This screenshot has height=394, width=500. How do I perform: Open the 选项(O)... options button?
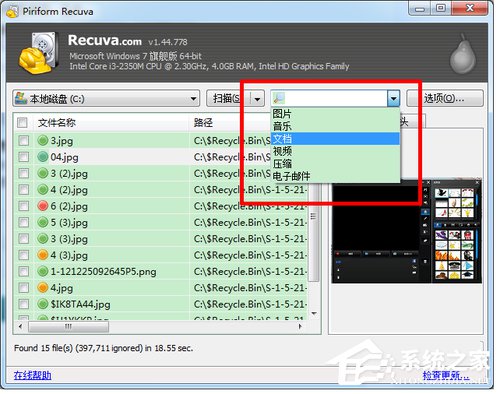(x=445, y=98)
